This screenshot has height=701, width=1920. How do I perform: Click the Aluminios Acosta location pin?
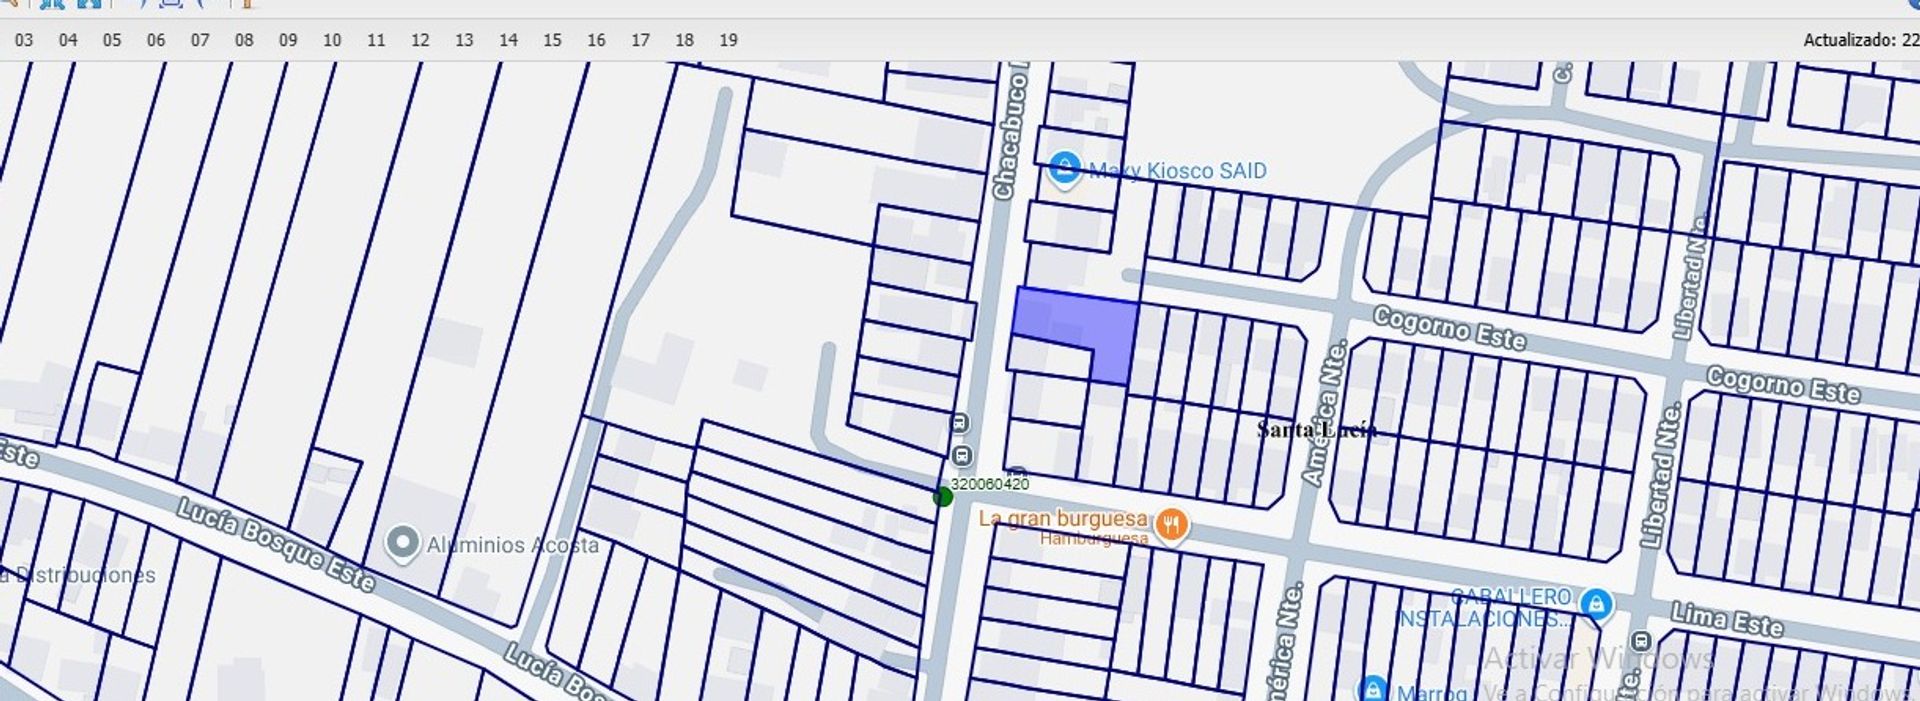click(402, 543)
